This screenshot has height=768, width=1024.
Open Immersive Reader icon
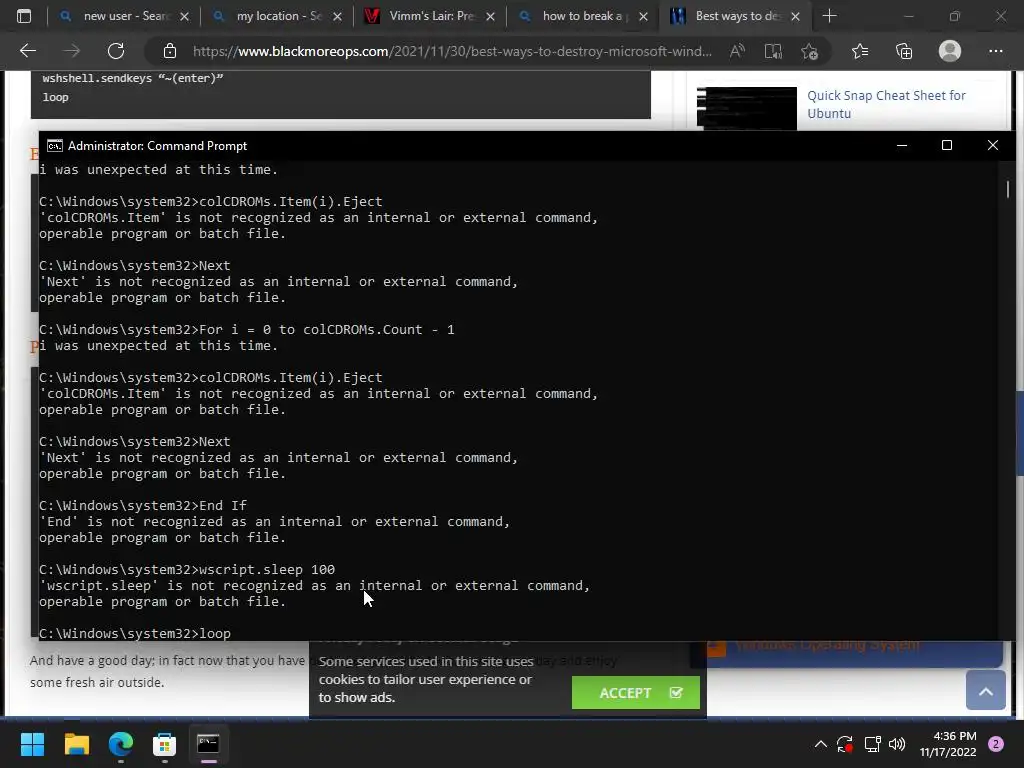tap(773, 51)
